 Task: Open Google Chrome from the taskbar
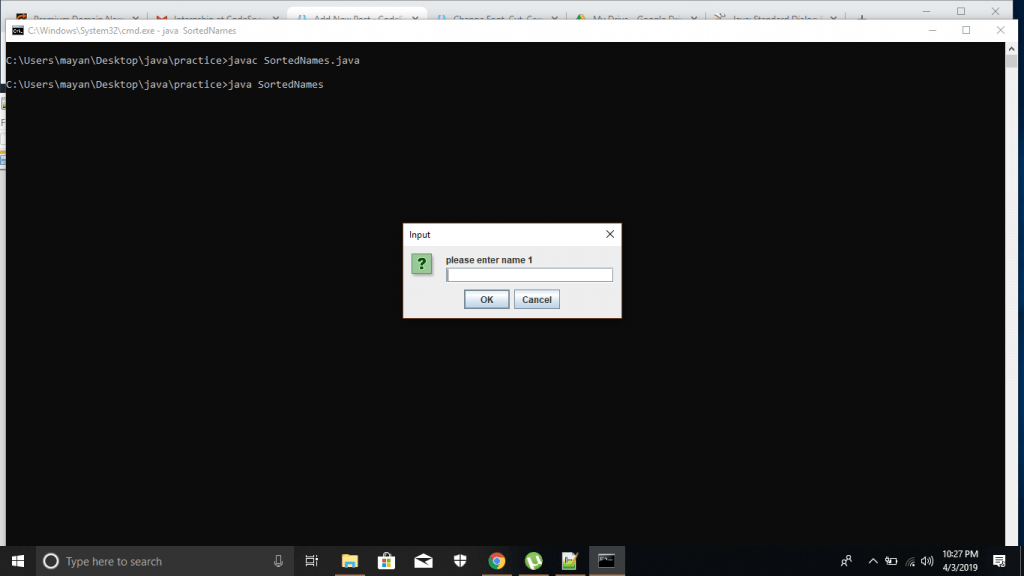[496, 561]
